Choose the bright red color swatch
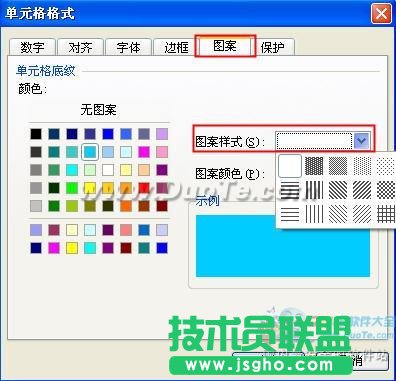The width and height of the screenshot is (396, 381). (x=144, y=188)
